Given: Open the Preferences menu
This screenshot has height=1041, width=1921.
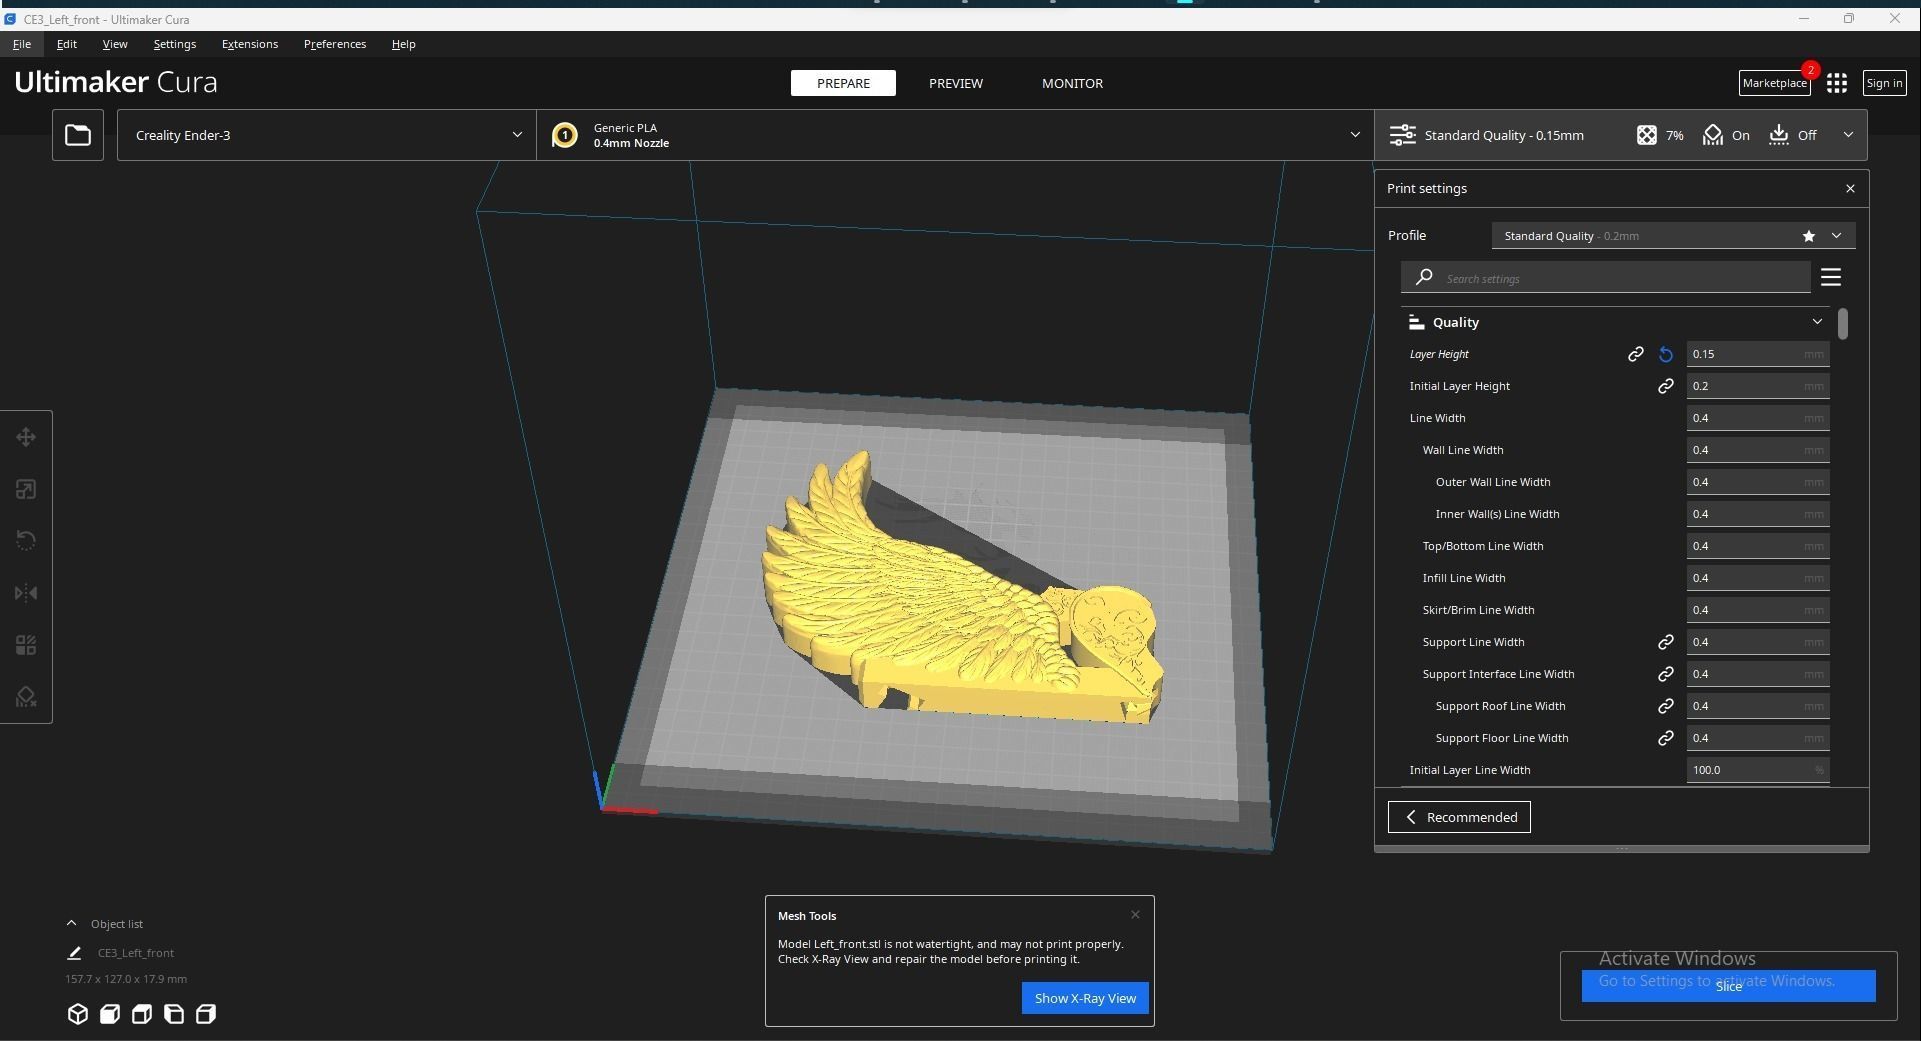Looking at the screenshot, I should pyautogui.click(x=335, y=44).
